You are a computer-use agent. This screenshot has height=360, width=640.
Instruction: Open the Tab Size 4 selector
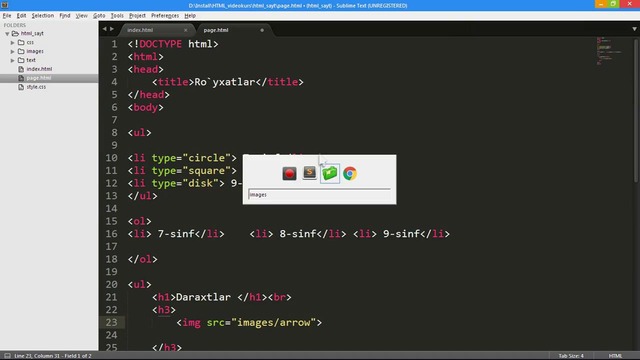(571, 356)
